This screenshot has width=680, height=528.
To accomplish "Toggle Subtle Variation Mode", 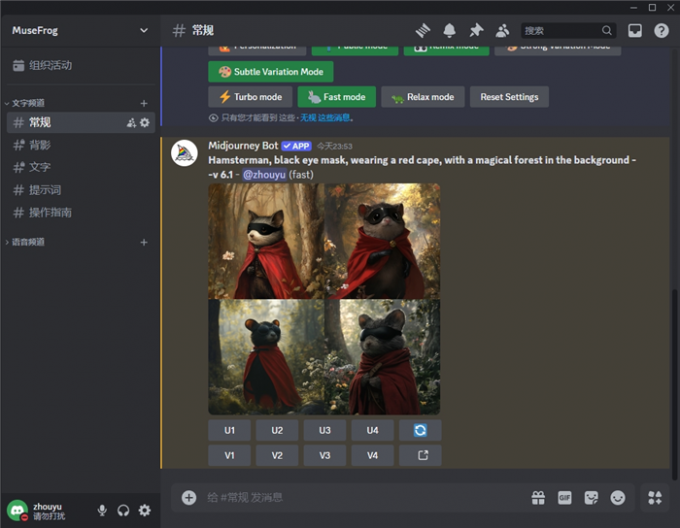I will pos(271,72).
